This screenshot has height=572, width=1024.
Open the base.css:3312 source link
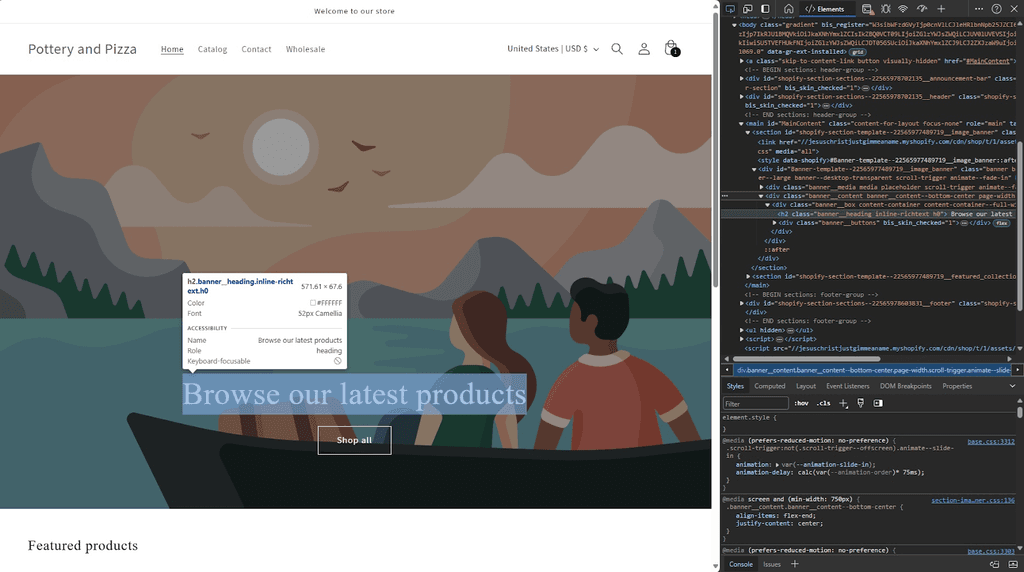tap(991, 442)
